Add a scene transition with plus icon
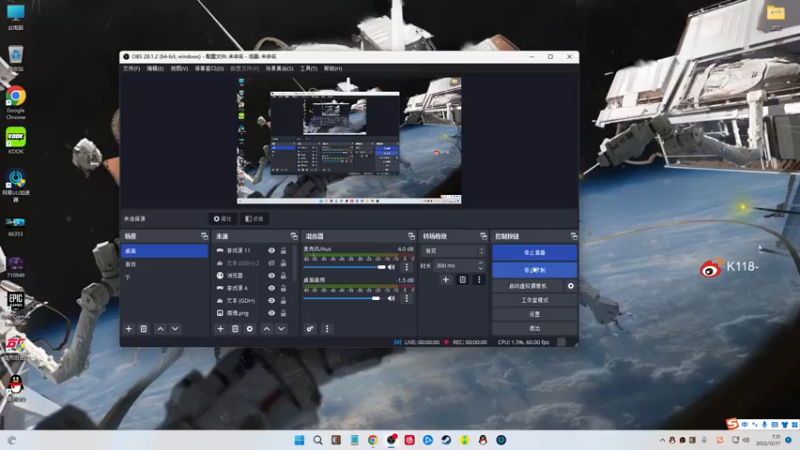The width and height of the screenshot is (800, 450). click(x=445, y=280)
